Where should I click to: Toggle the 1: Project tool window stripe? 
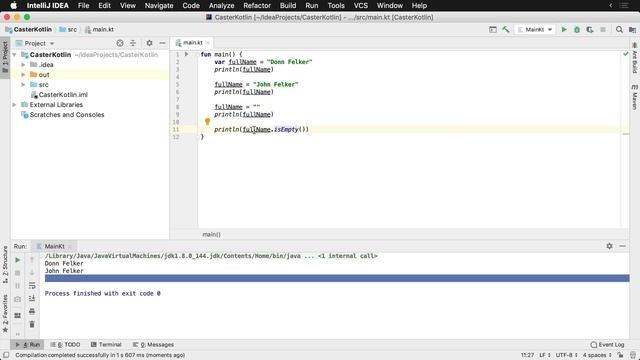[5, 57]
